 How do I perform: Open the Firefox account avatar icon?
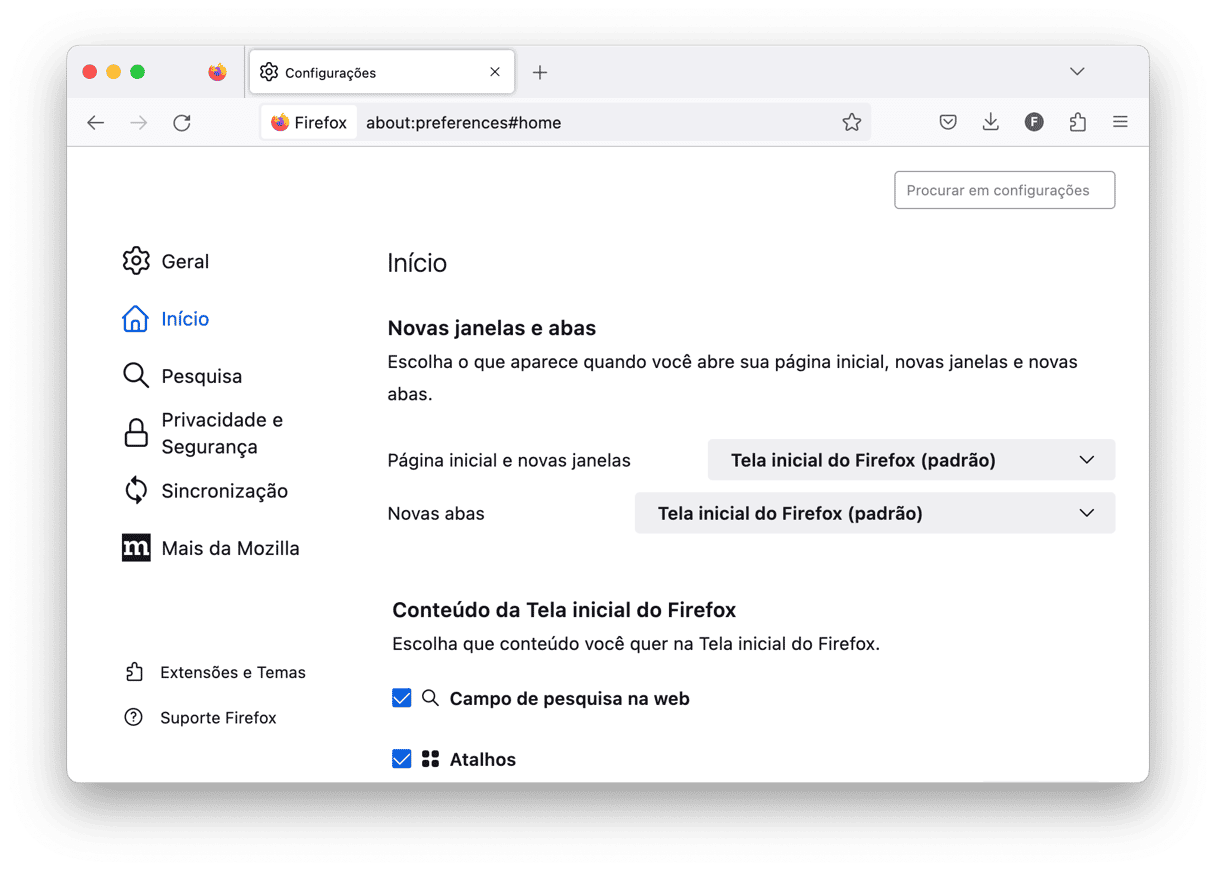1034,122
